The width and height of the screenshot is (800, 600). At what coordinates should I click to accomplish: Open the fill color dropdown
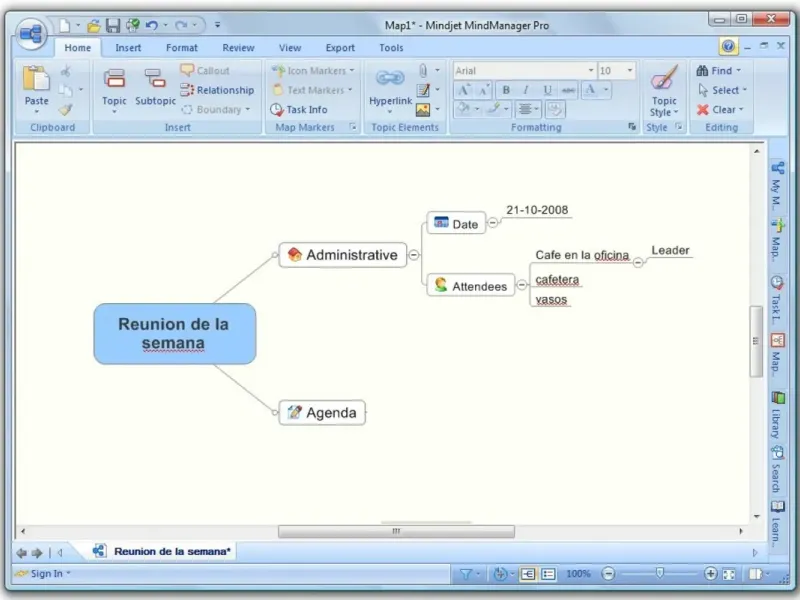coord(477,109)
